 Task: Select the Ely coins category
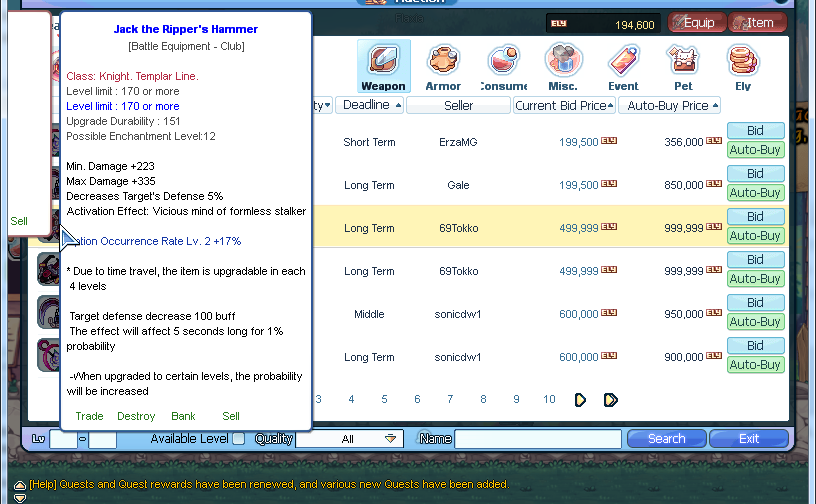tap(743, 67)
